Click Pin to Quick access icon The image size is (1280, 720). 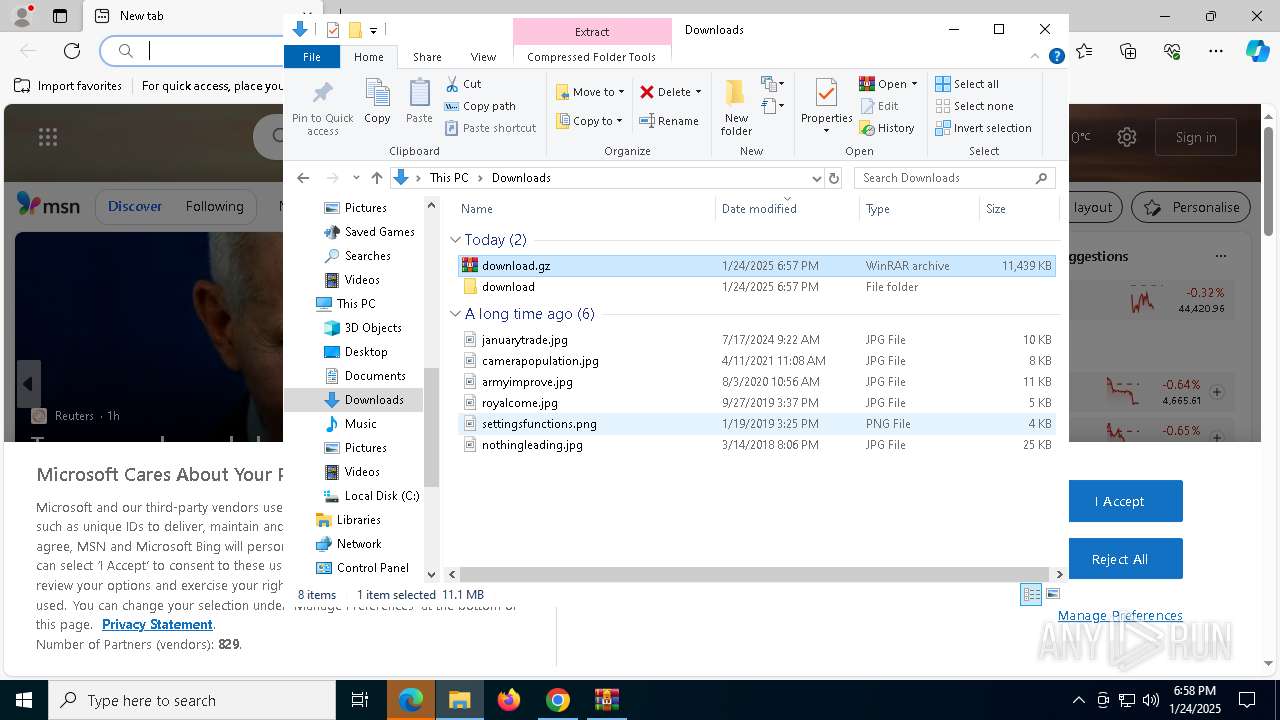322,108
